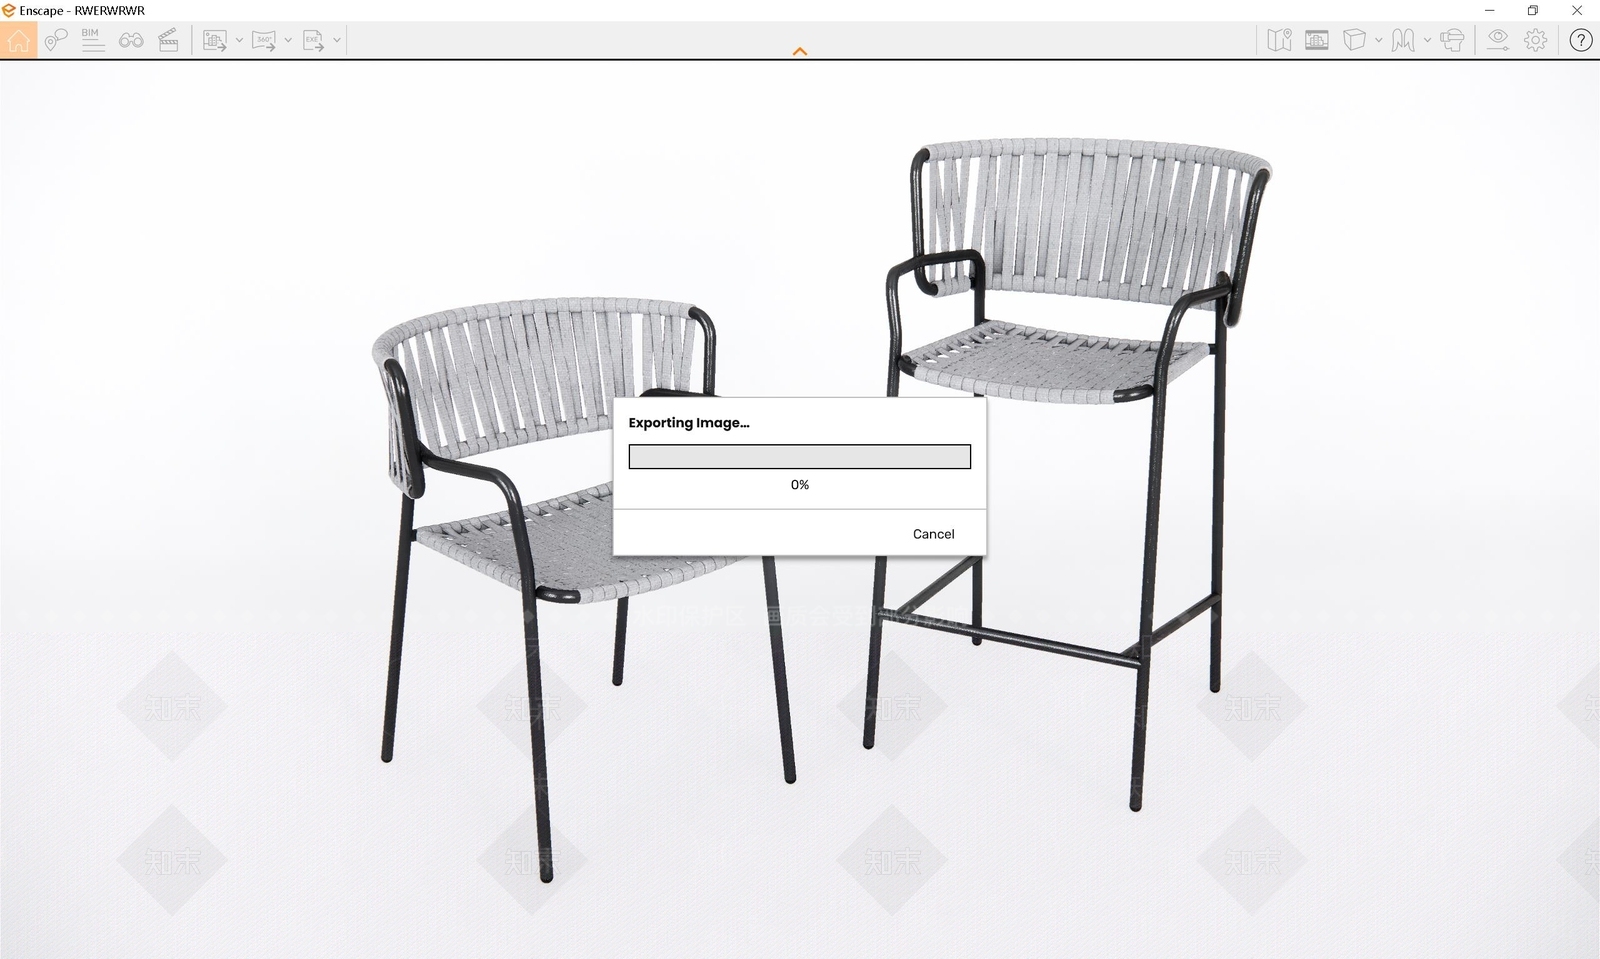Open View Management via the binoculars icon

131,40
